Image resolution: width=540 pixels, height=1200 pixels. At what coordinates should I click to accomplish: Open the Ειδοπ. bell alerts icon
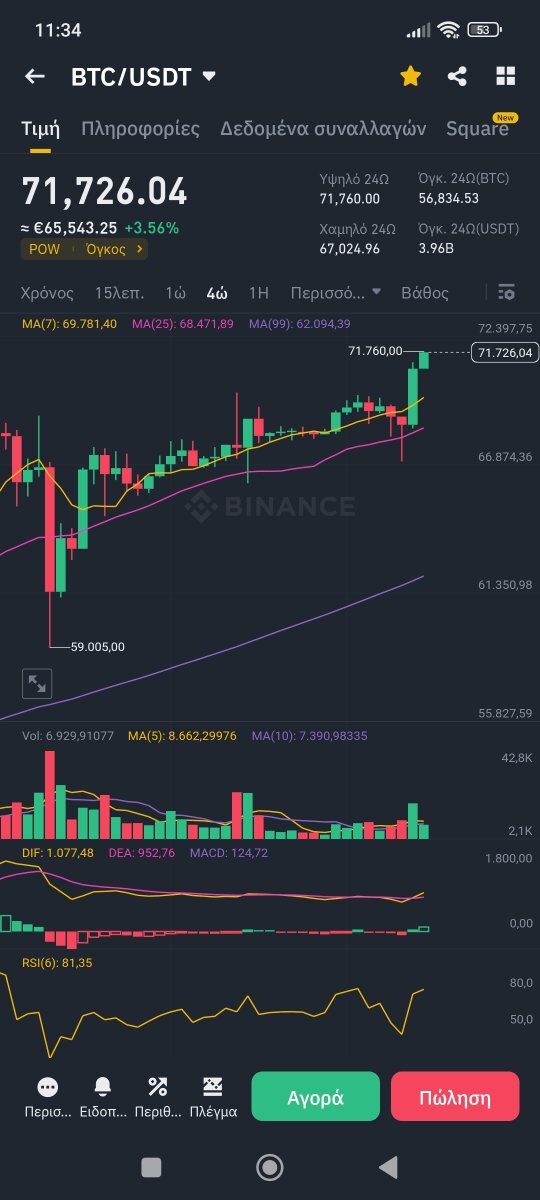pos(103,1087)
